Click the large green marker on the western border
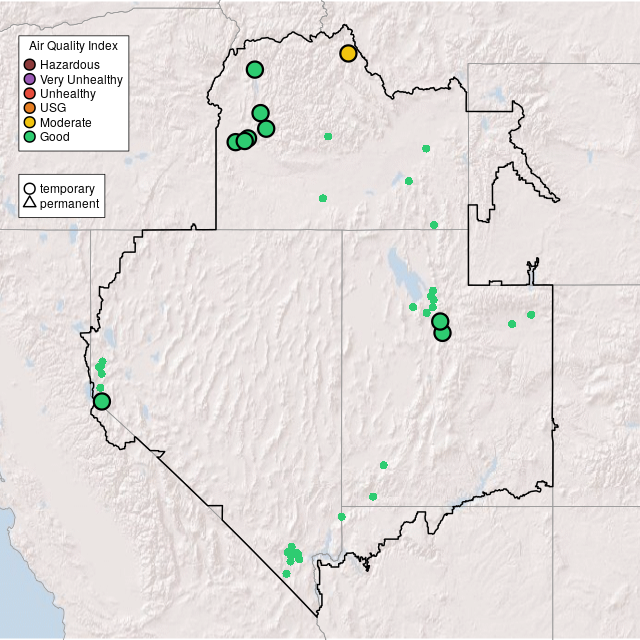Screen dimensions: 640x640 click(x=101, y=401)
